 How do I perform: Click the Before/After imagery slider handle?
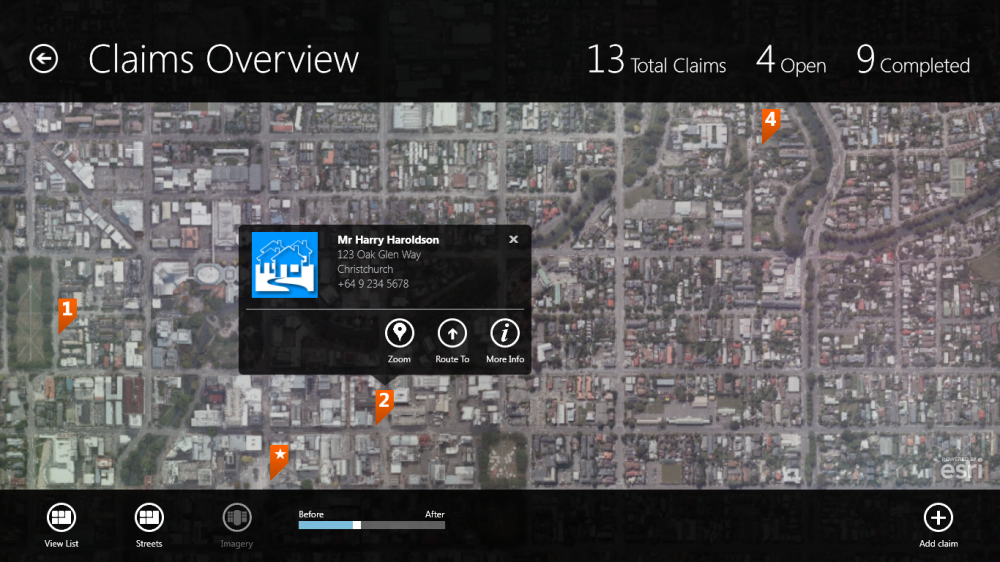tap(357, 525)
